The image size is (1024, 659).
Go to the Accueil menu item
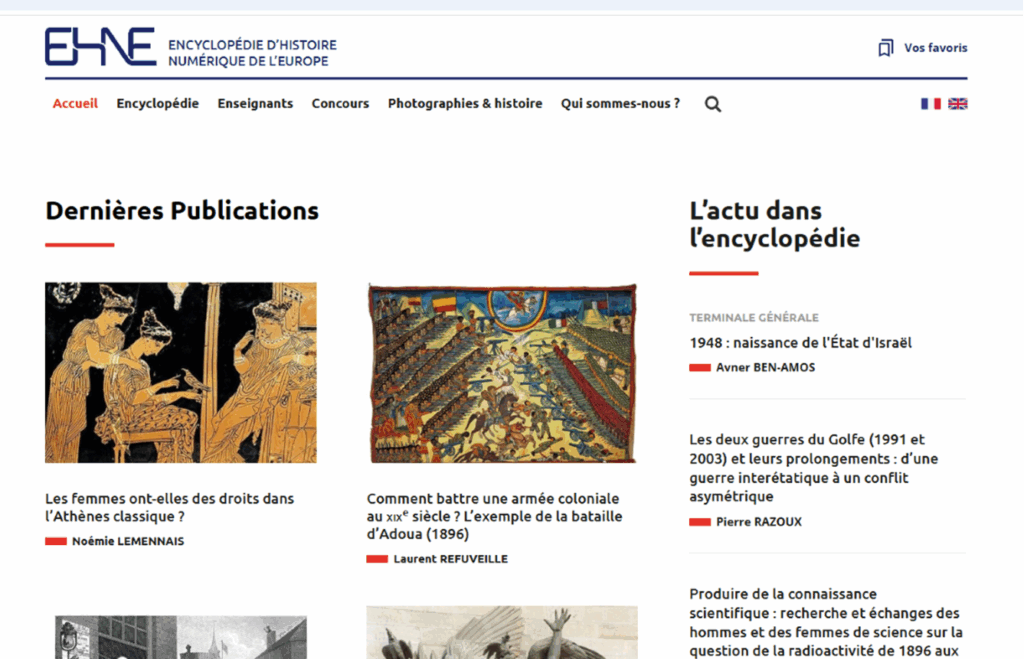click(75, 103)
